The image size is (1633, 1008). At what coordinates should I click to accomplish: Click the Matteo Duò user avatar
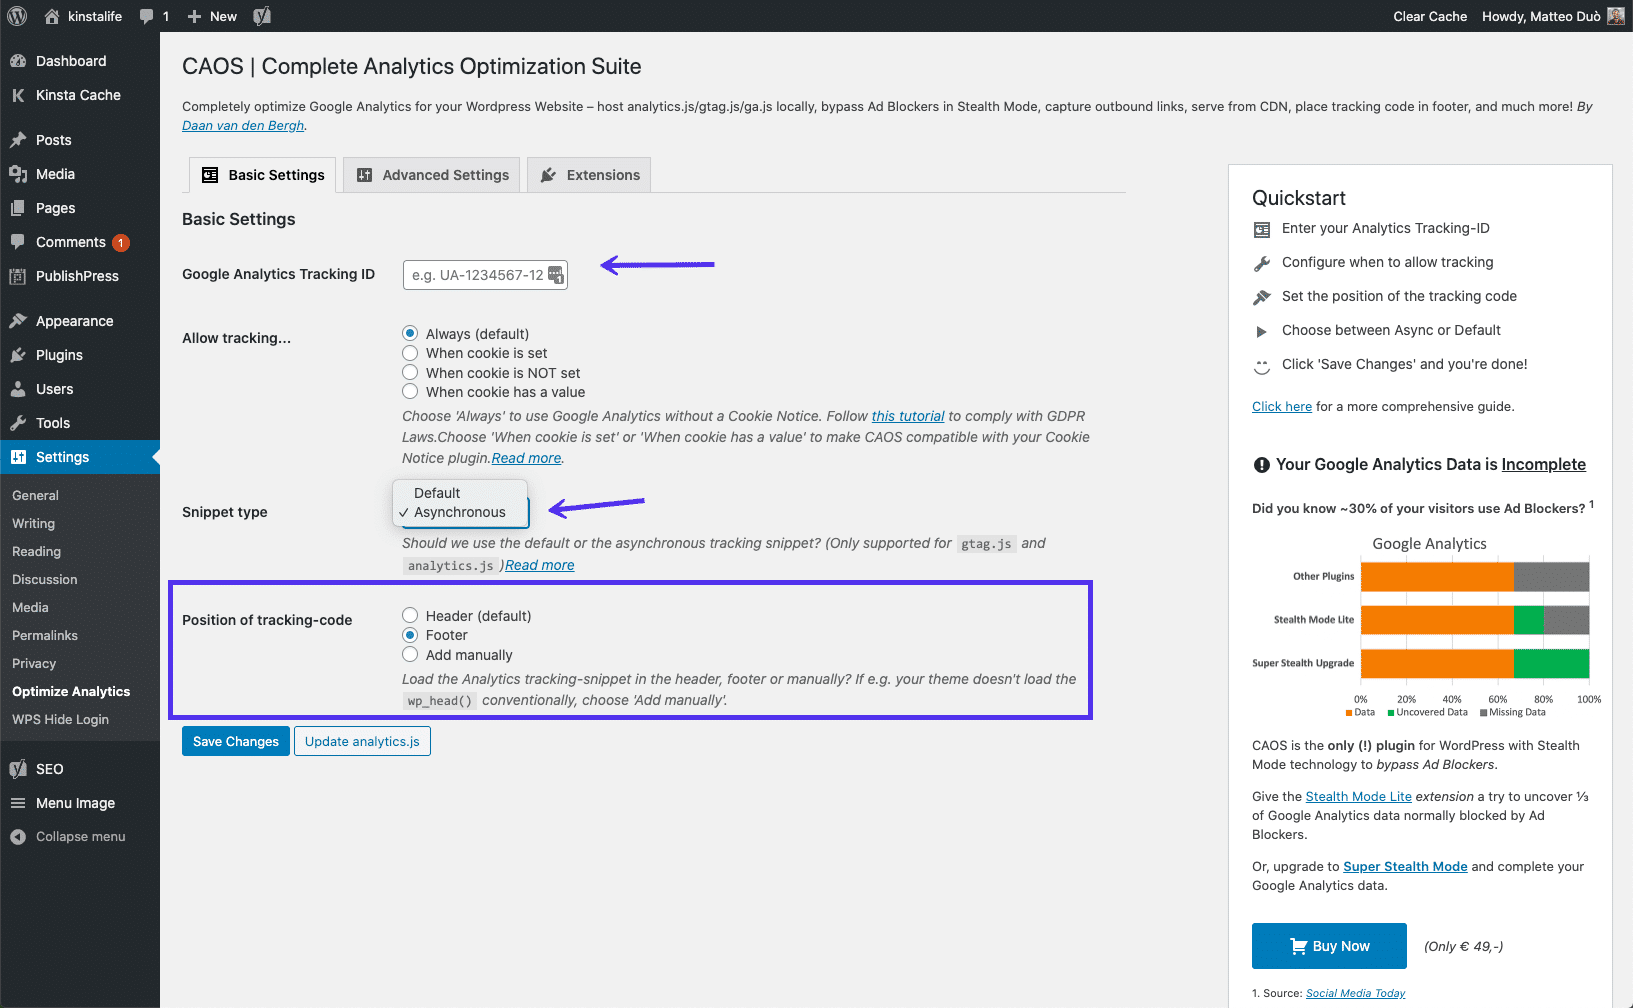click(x=1615, y=16)
